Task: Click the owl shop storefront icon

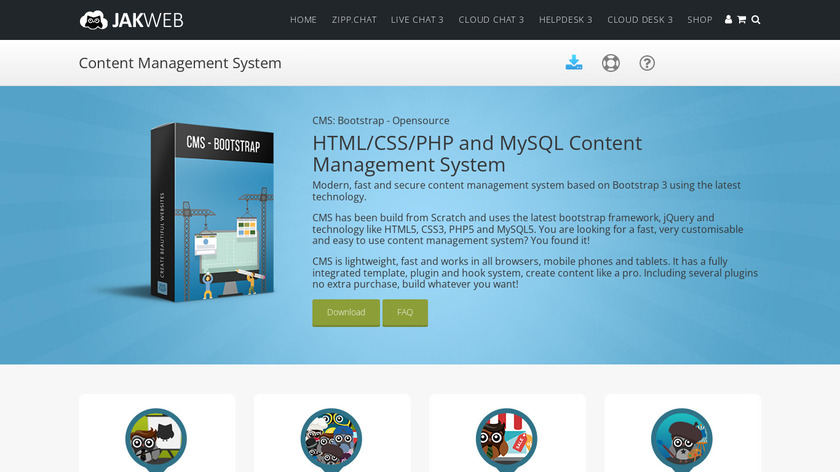Action: (x=506, y=439)
